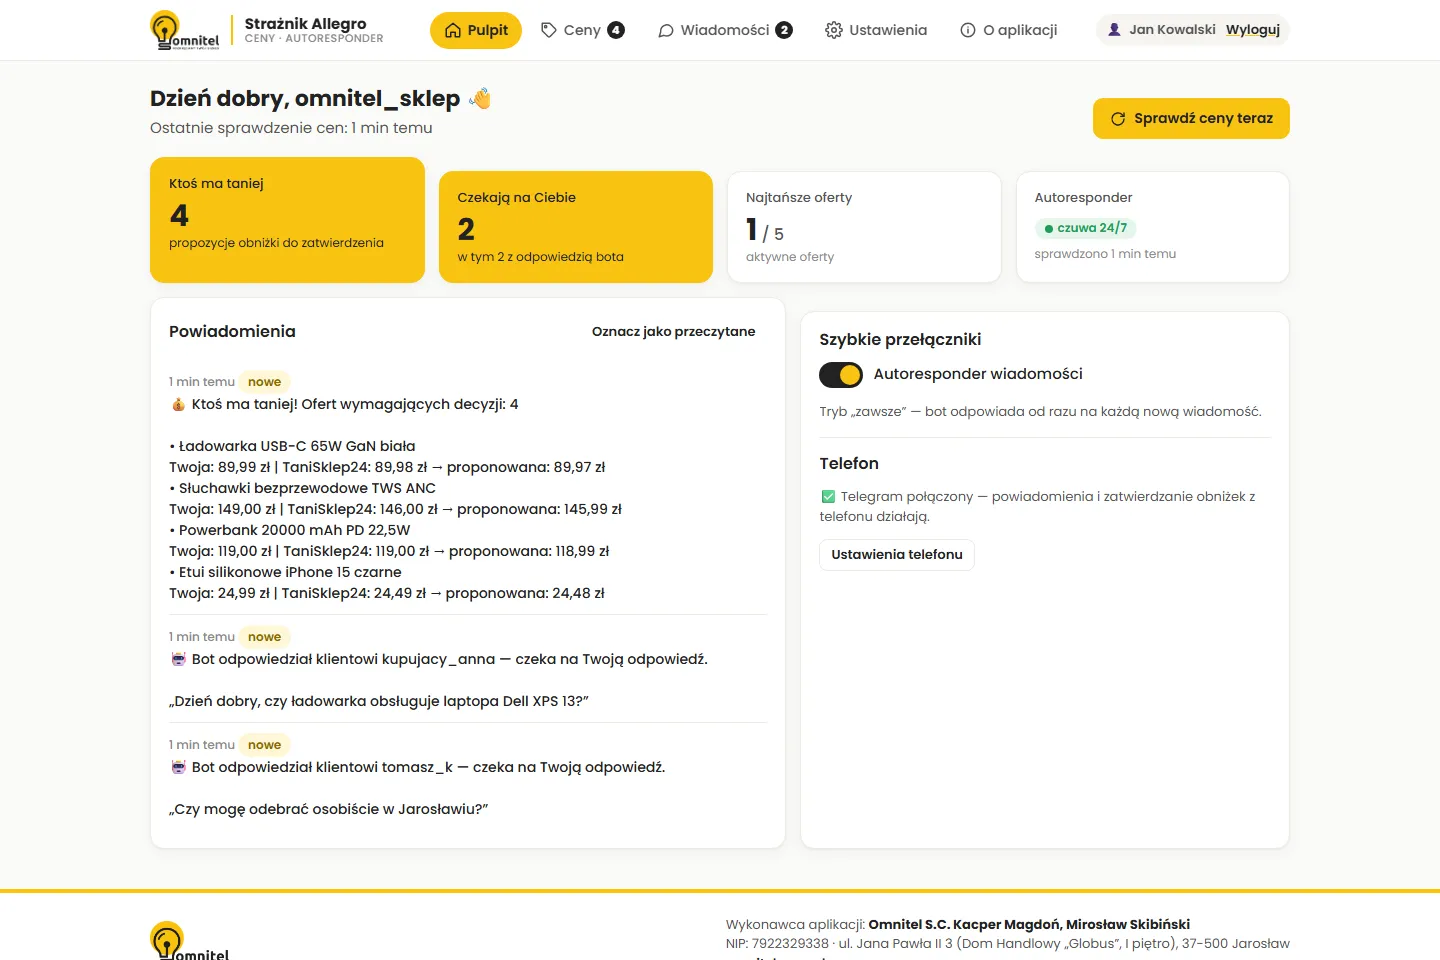Click the Strażnik Allegro app title

tap(306, 23)
